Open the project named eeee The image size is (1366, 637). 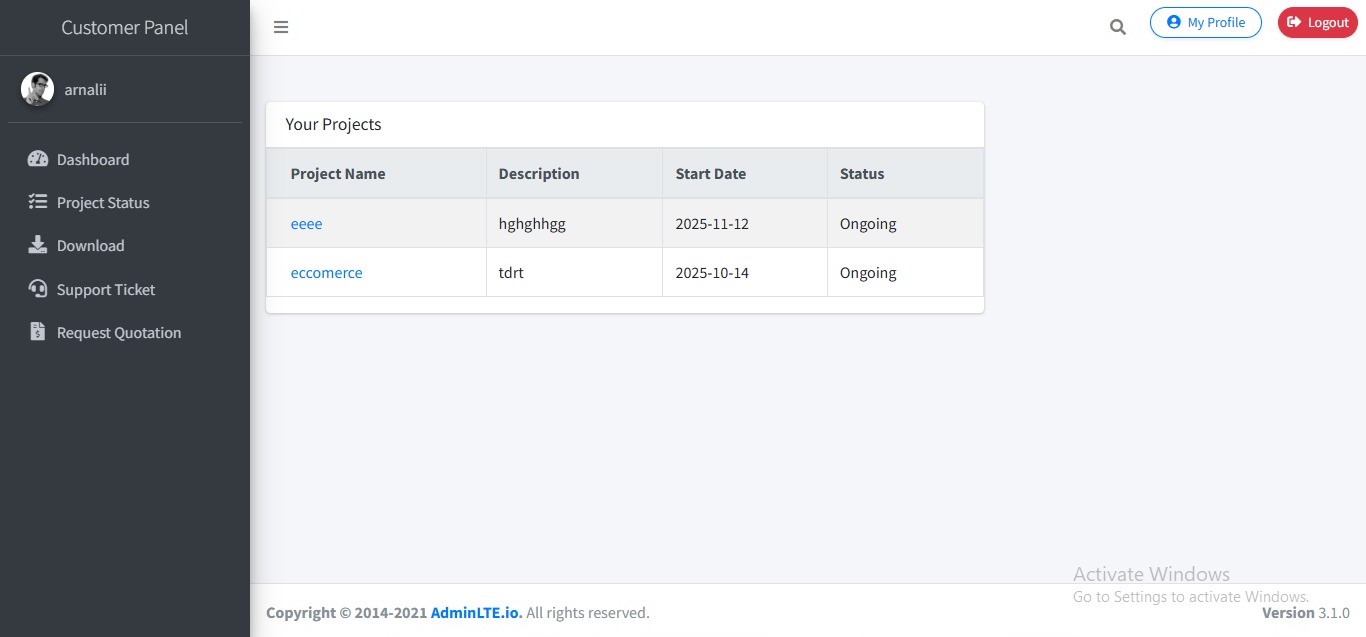[306, 223]
